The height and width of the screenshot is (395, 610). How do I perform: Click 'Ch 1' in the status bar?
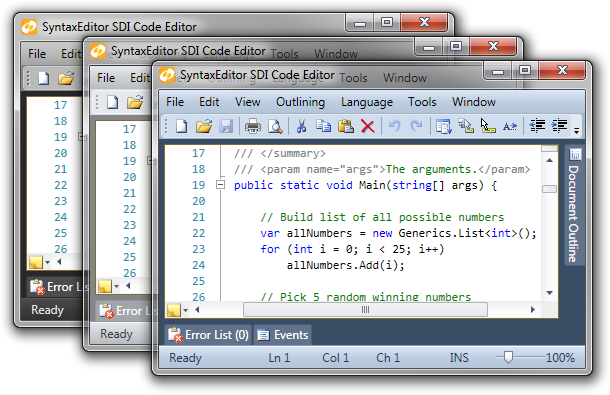click(x=388, y=358)
